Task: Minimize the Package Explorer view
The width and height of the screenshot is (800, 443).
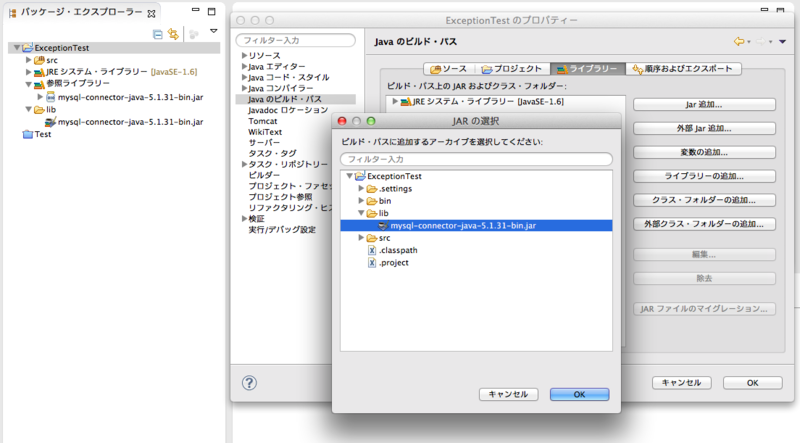Action: 195,10
